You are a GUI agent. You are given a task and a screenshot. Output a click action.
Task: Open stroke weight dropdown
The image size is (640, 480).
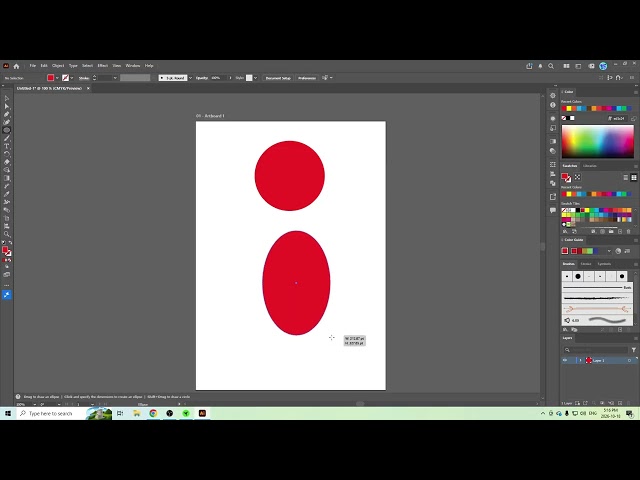coord(115,78)
